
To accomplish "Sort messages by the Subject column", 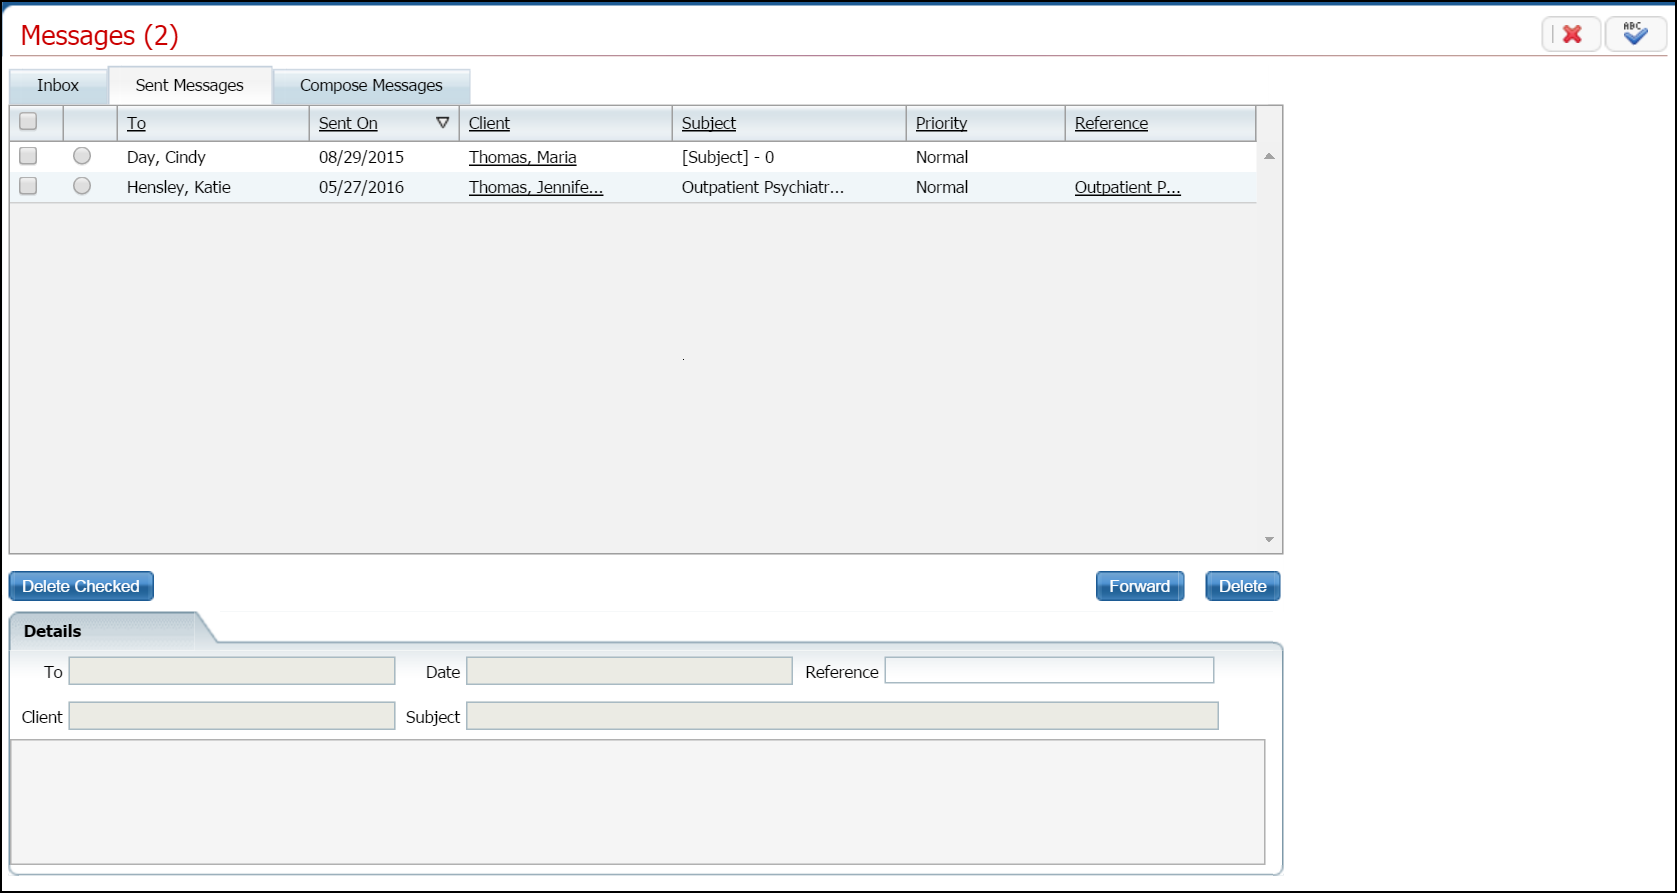I will (709, 123).
